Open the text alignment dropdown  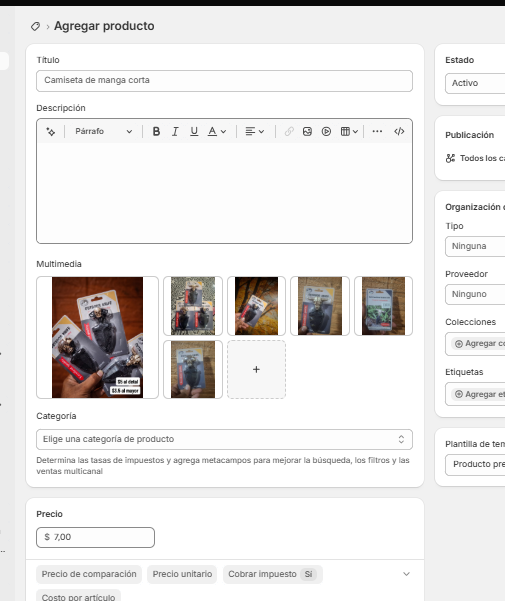click(x=255, y=131)
